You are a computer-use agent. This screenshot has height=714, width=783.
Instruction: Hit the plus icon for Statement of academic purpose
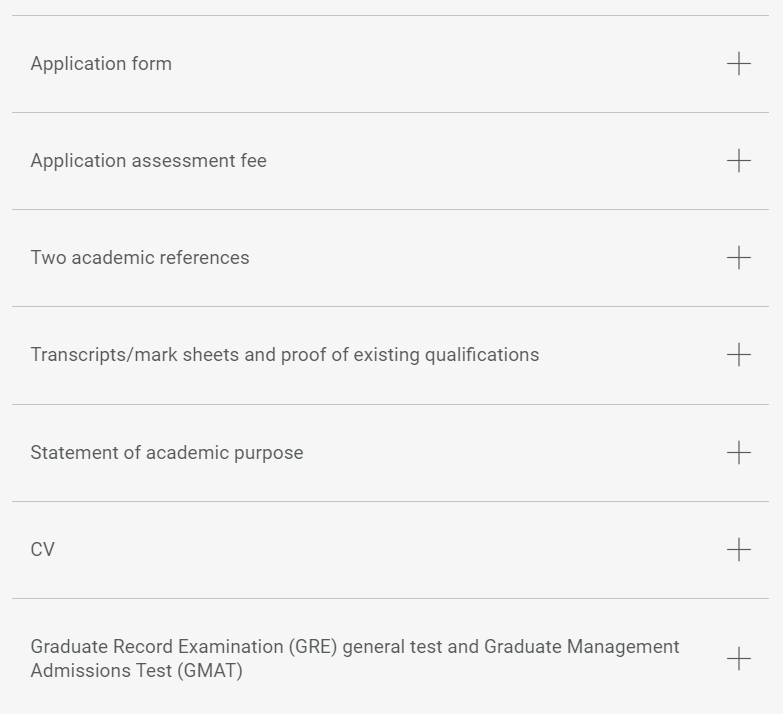pos(738,453)
